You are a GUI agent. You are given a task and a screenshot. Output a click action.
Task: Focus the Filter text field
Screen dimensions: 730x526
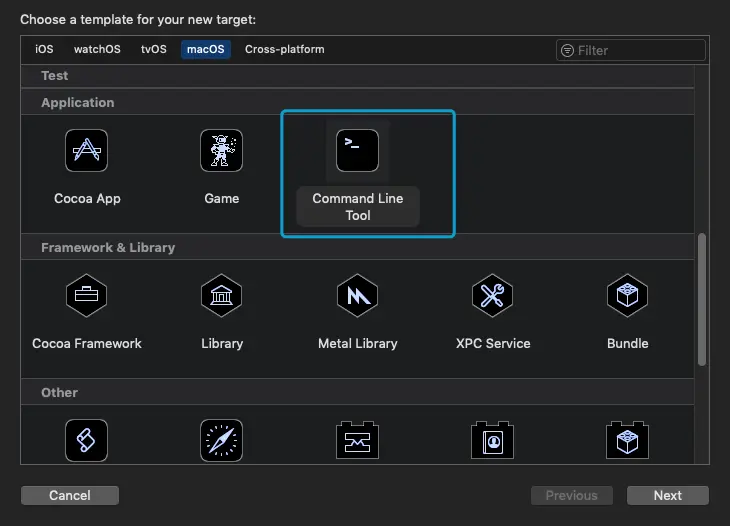pyautogui.click(x=631, y=50)
